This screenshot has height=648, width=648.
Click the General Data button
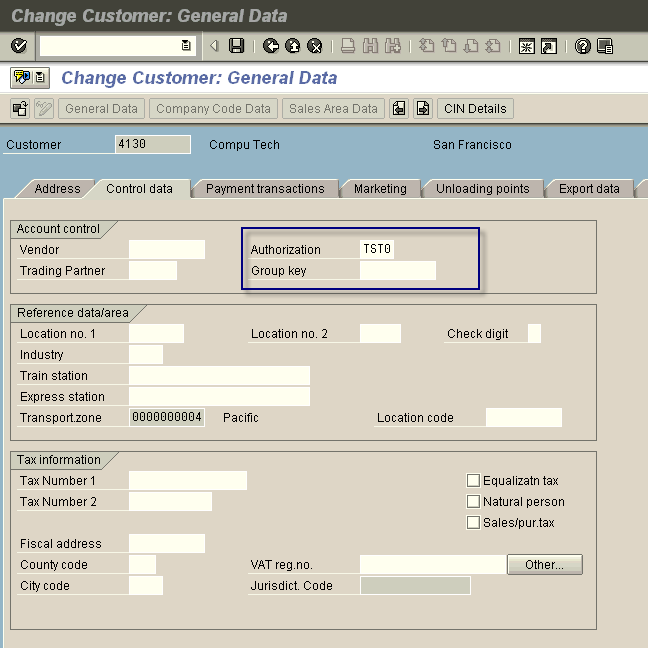point(101,109)
